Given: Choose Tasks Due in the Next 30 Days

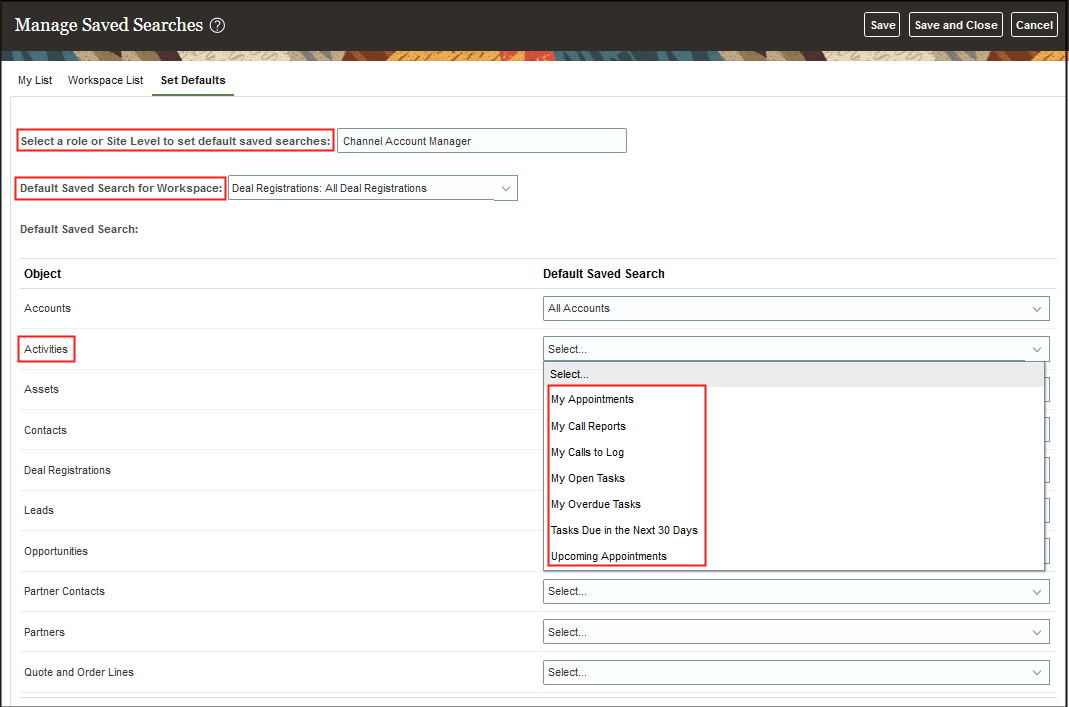Looking at the screenshot, I should point(623,530).
